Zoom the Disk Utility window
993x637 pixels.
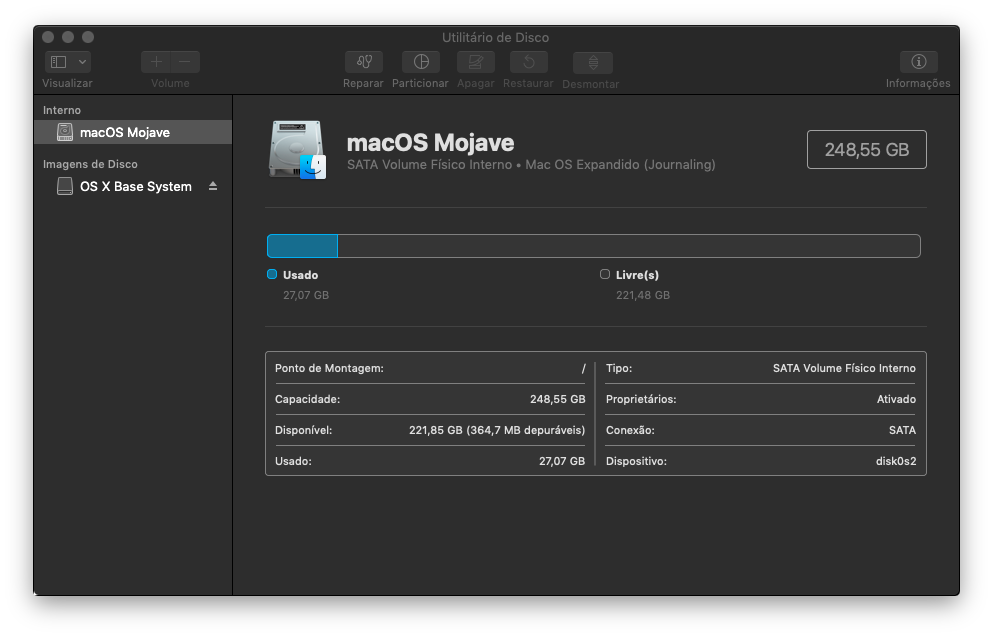[x=88, y=37]
